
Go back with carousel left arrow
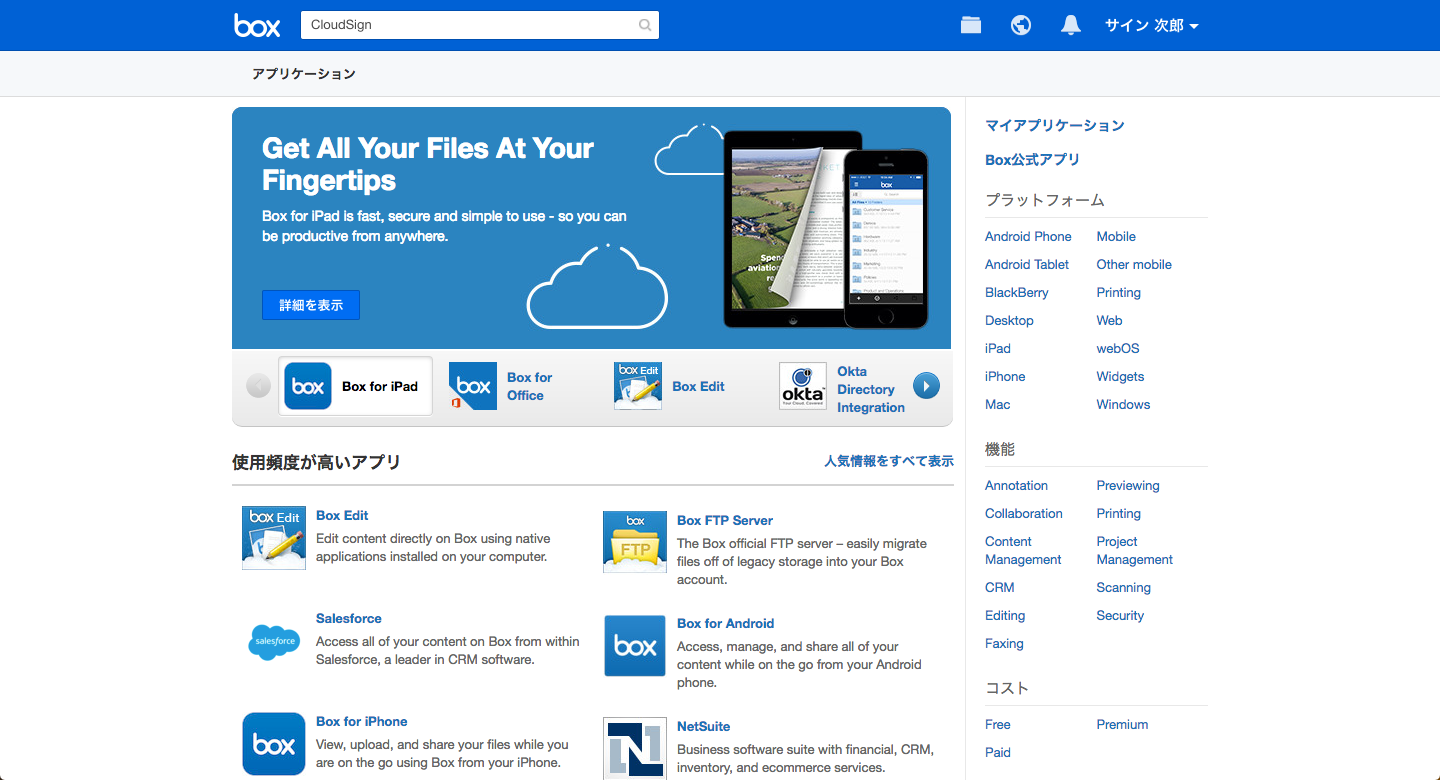(x=258, y=386)
